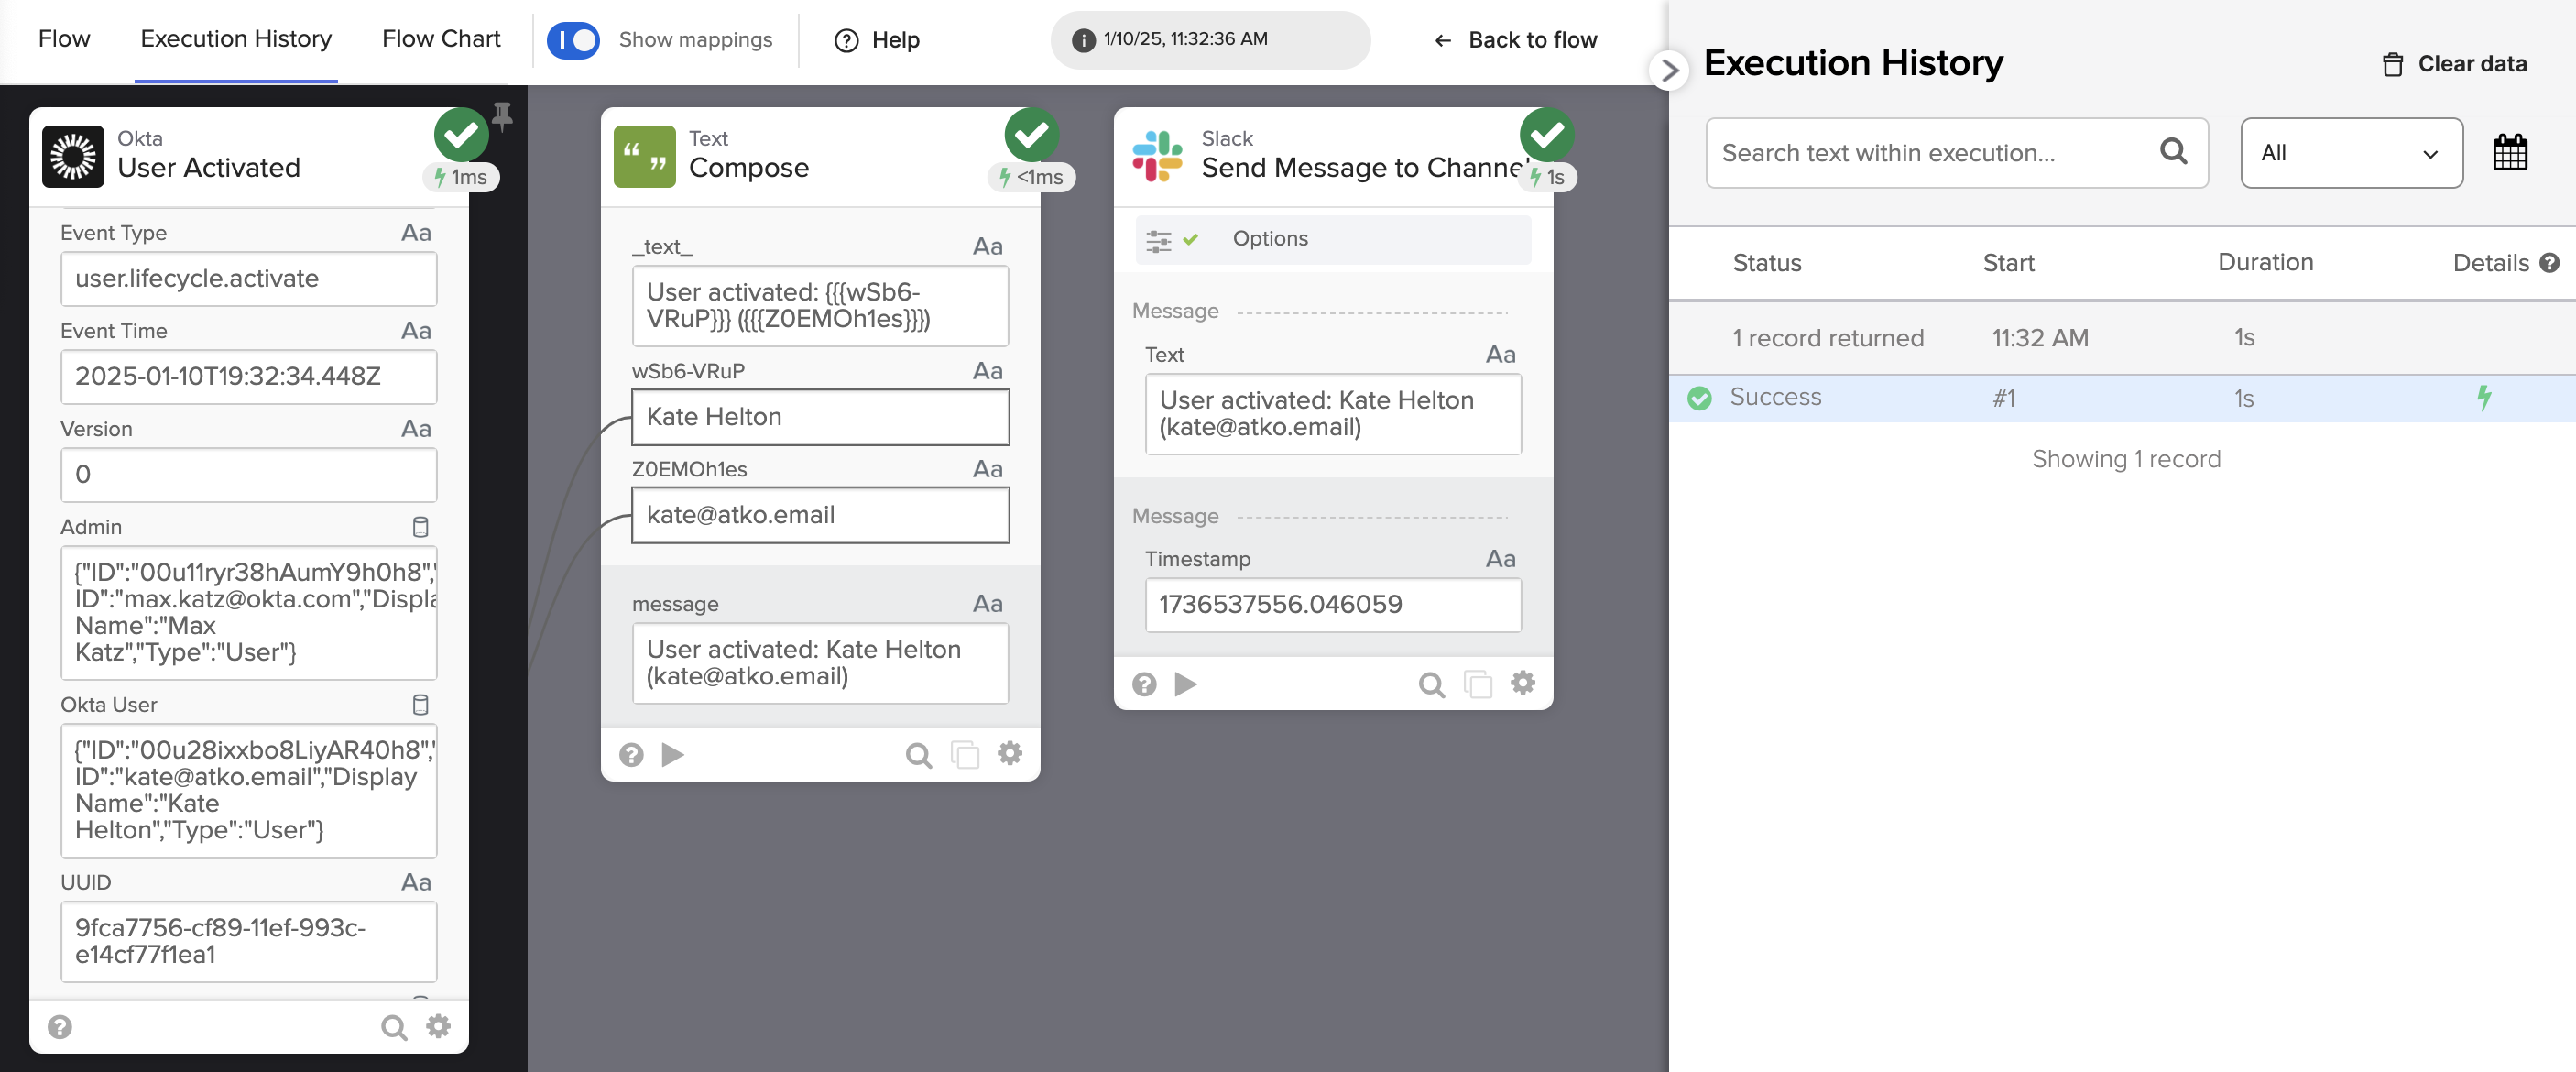
Task: Copy the Admin object value
Action: pos(419,526)
